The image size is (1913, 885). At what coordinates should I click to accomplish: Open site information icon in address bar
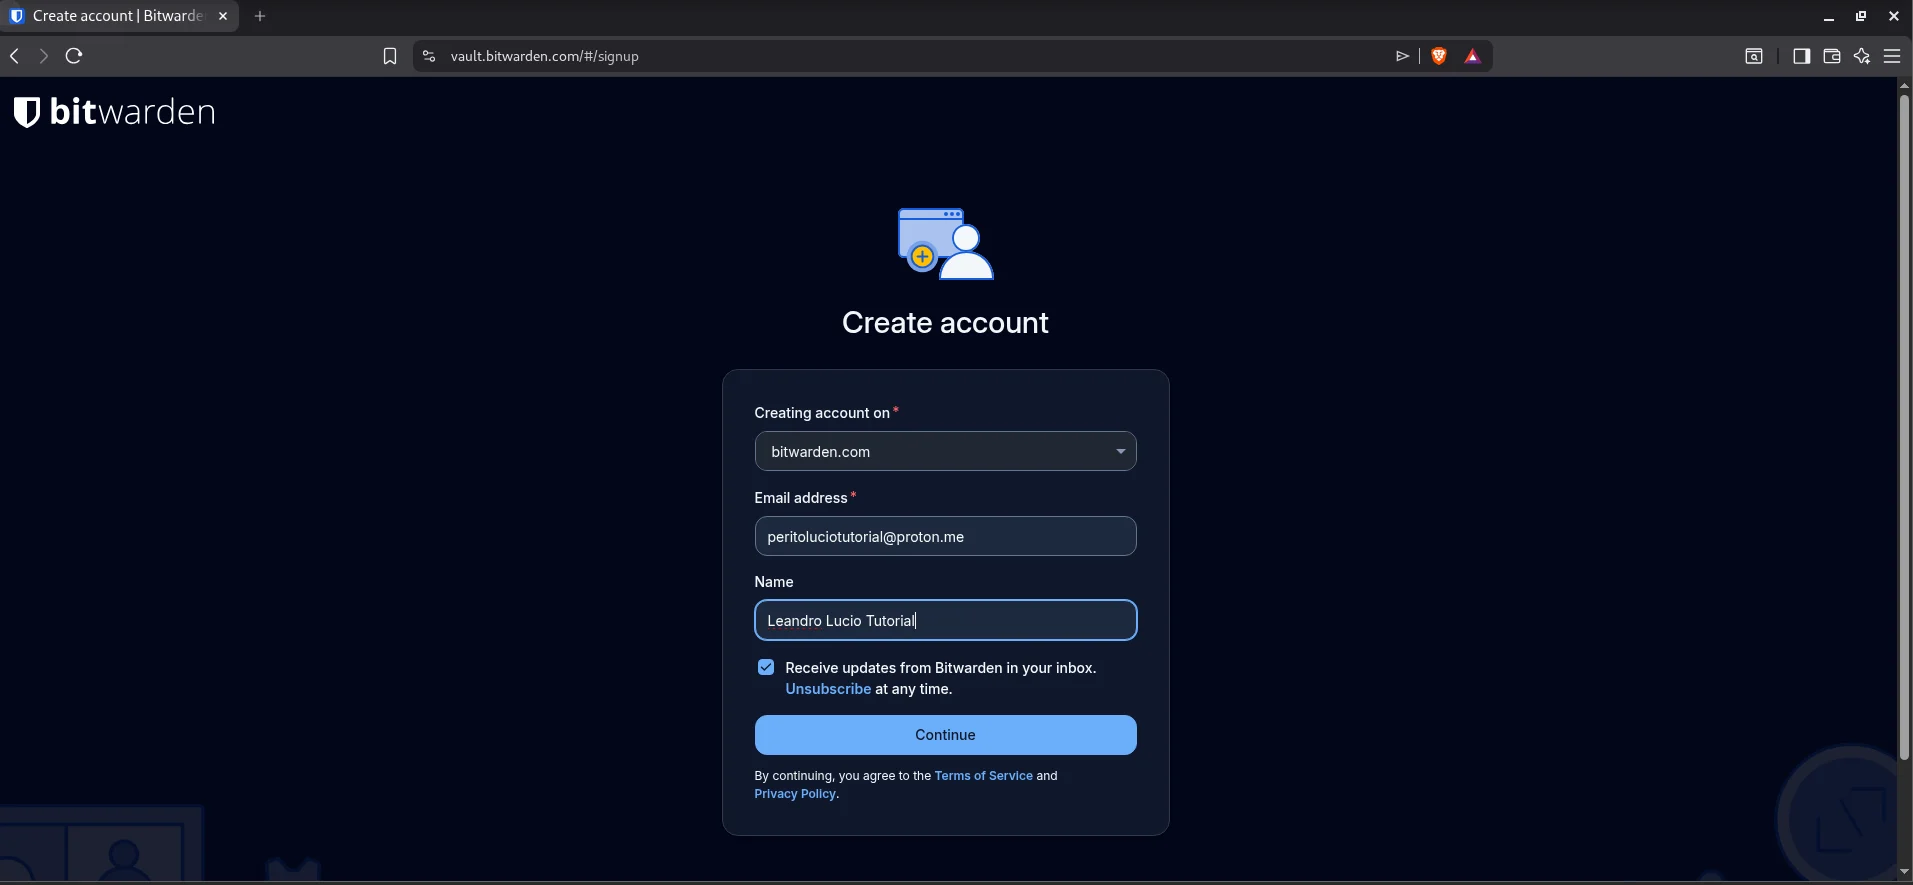[x=429, y=56]
